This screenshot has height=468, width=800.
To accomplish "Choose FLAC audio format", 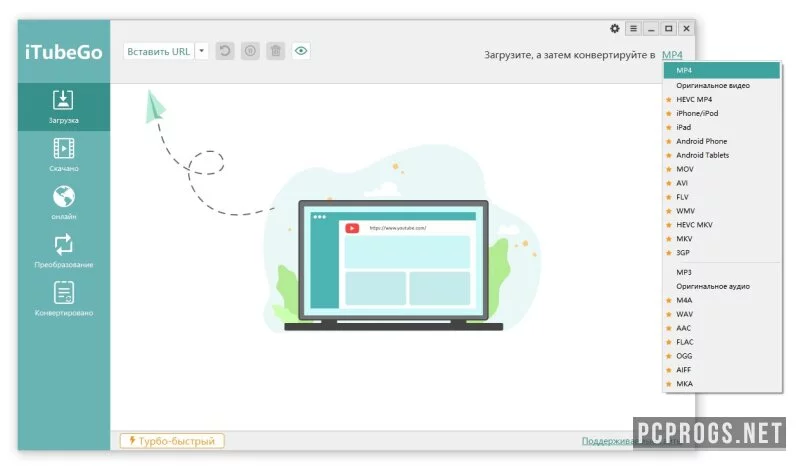I will (721, 342).
